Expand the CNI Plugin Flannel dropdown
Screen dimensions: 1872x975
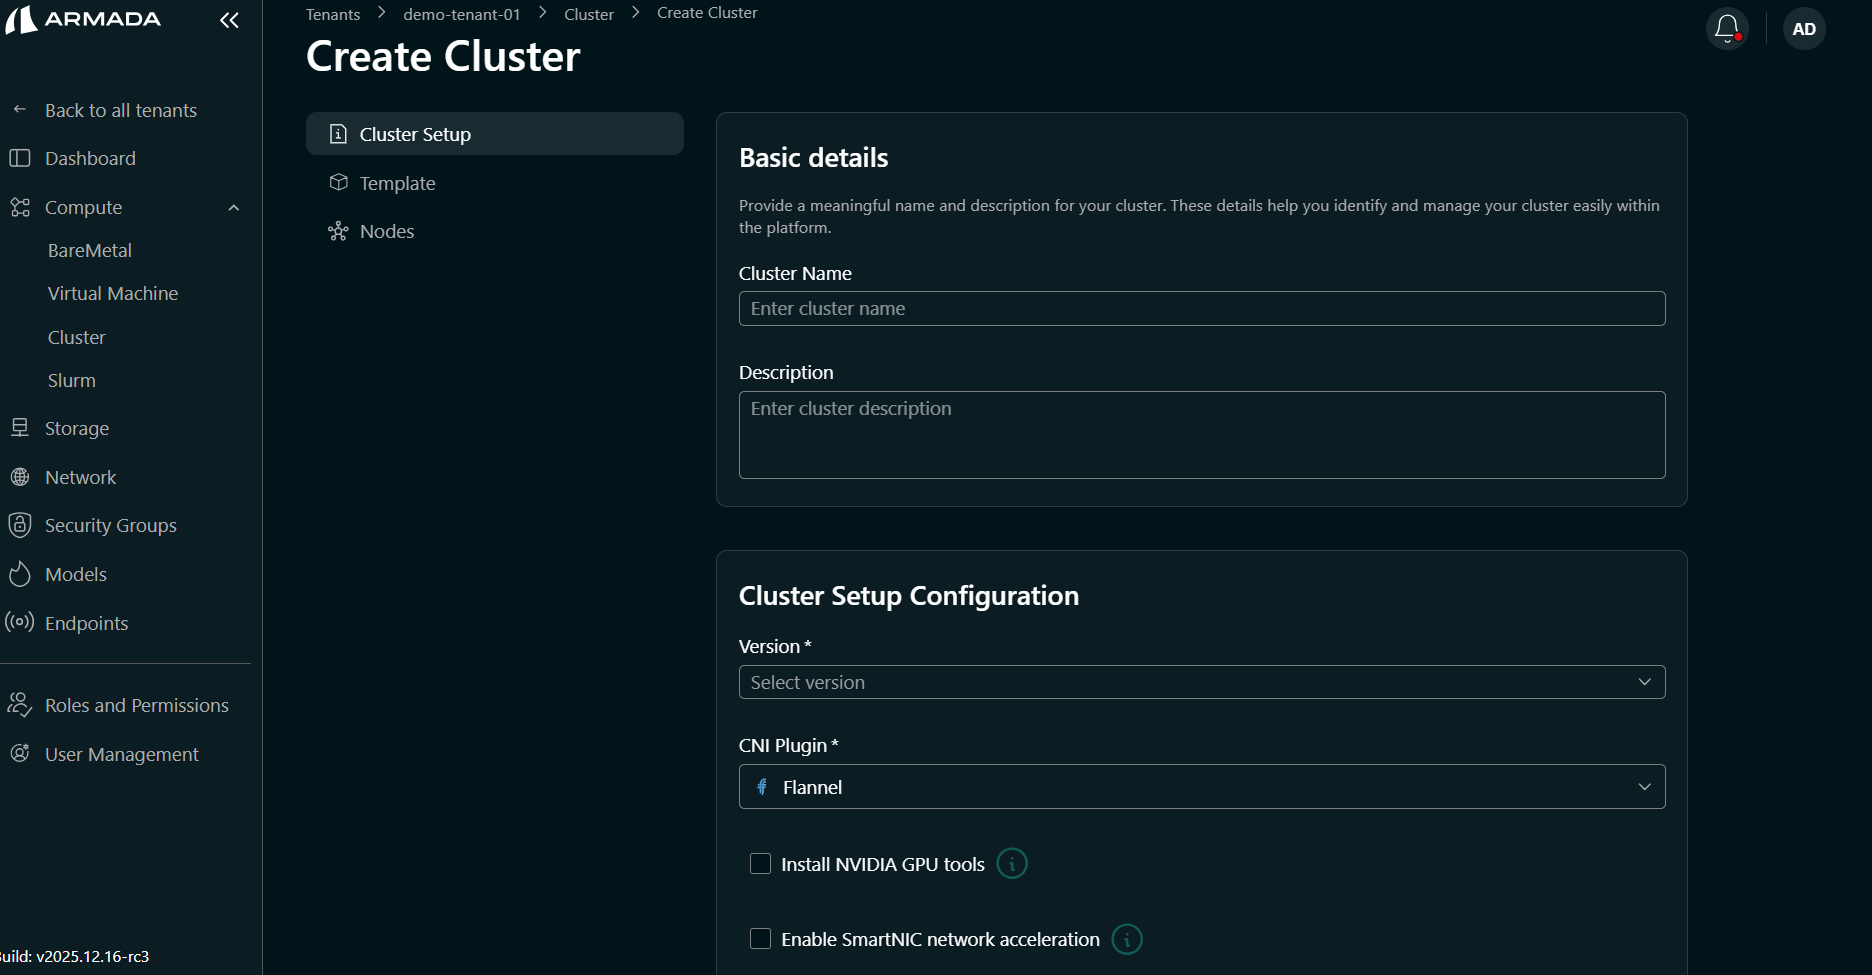(1201, 787)
